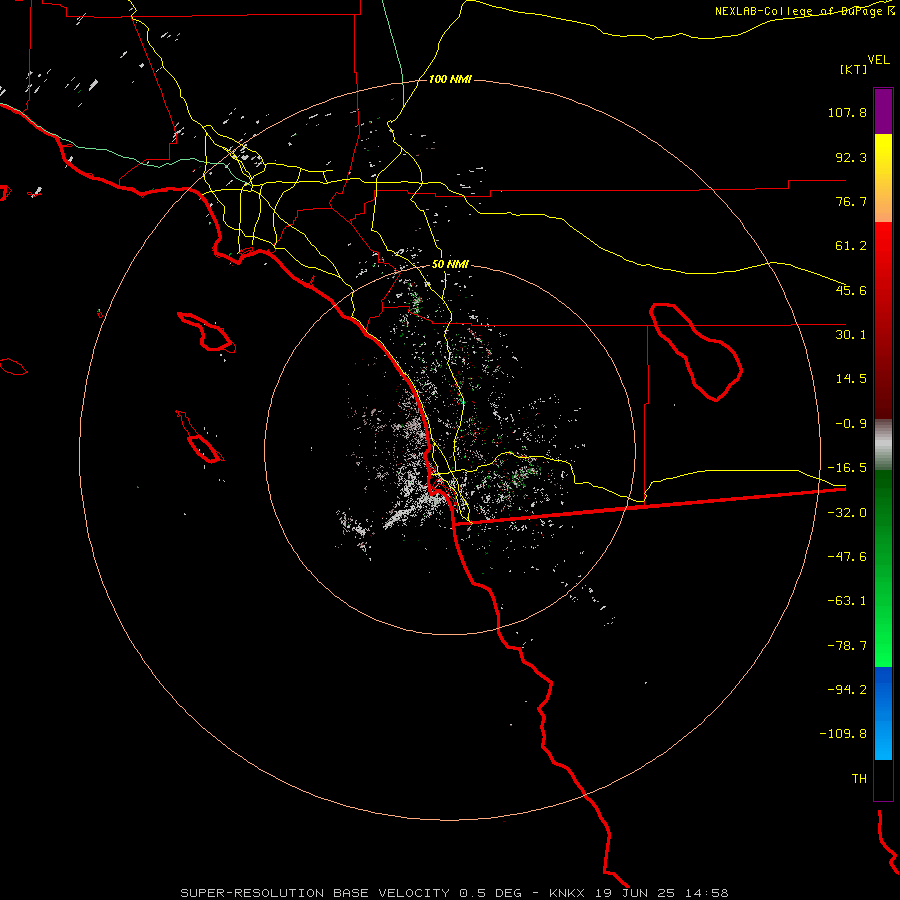The image size is (900, 900).
Task: Click the -16.5 velocity scale value
Action: tap(847, 468)
